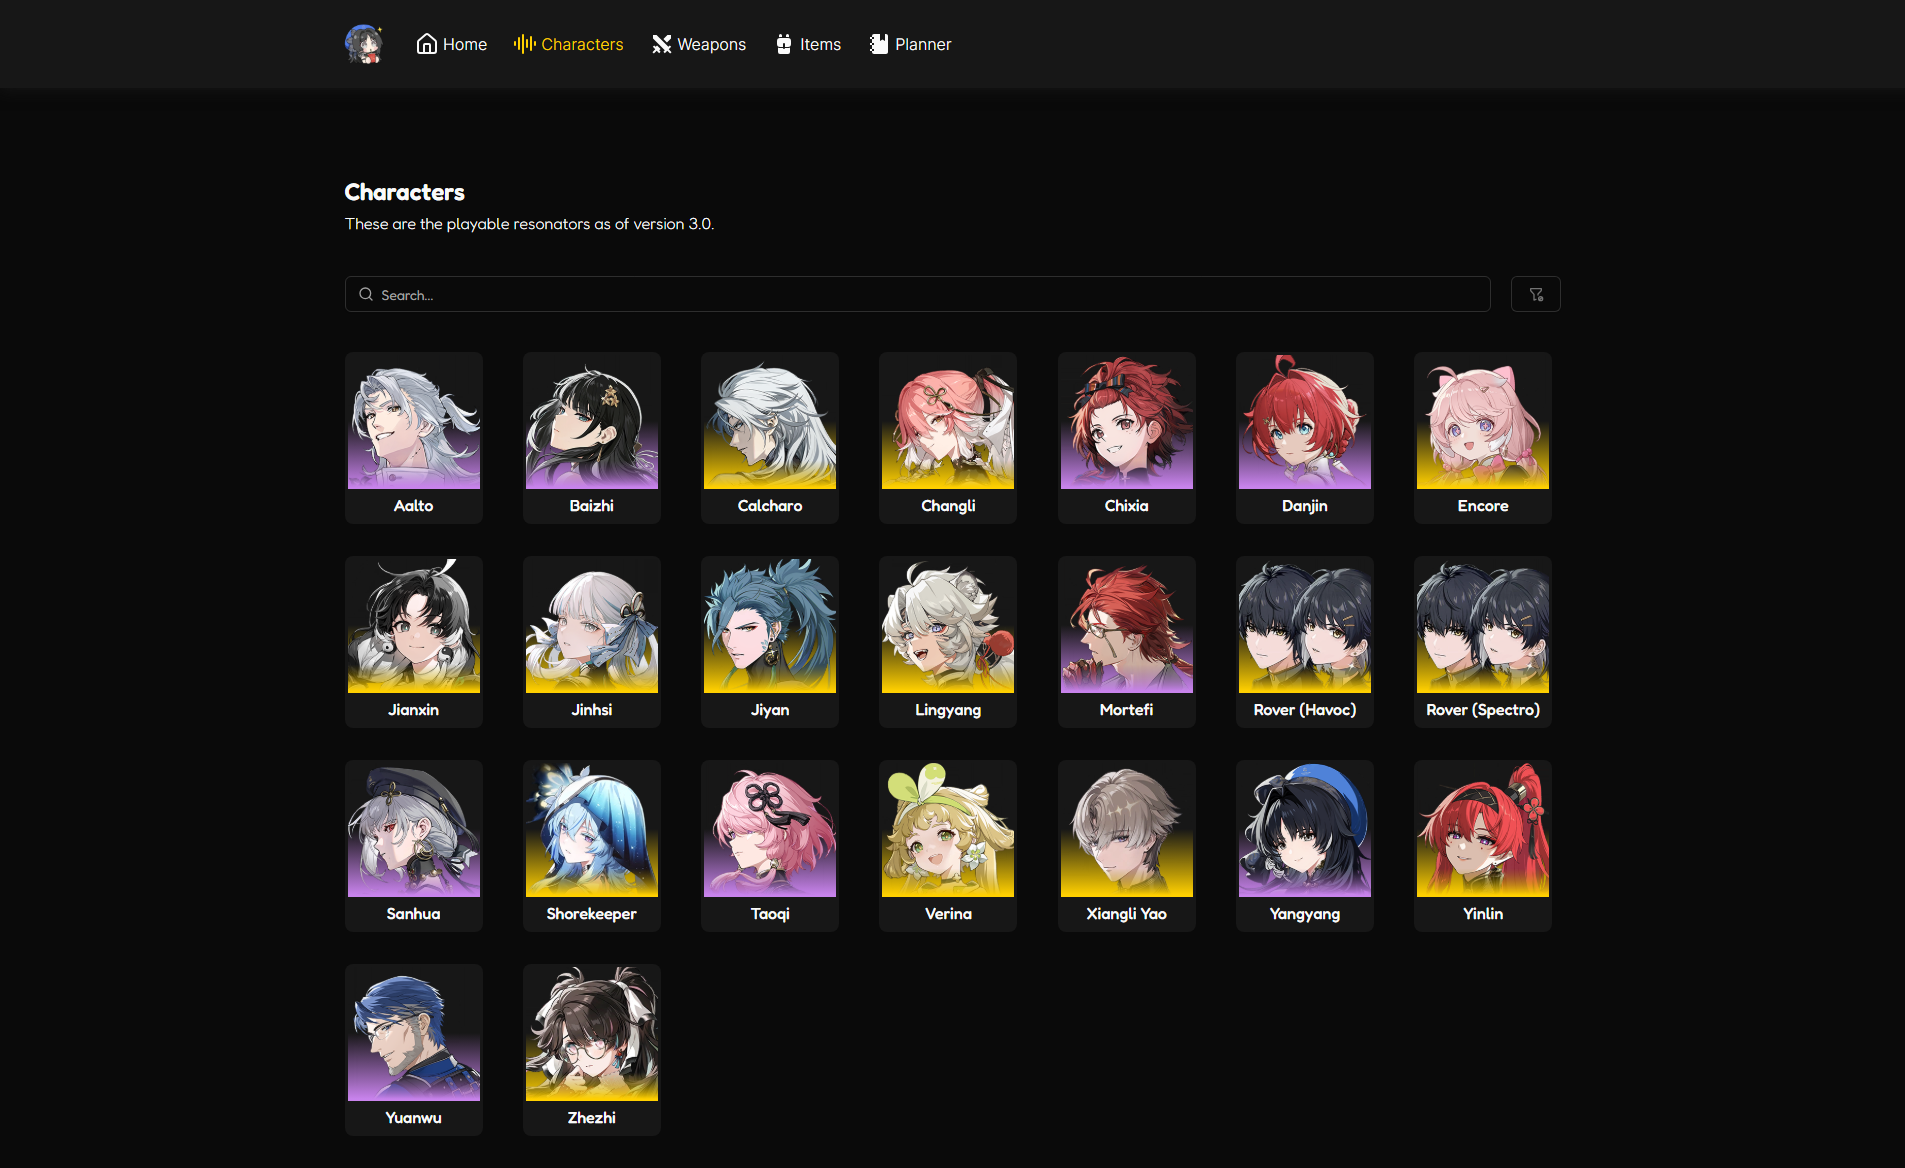Open Jianxin character card
Image resolution: width=1905 pixels, height=1168 pixels.
[414, 642]
